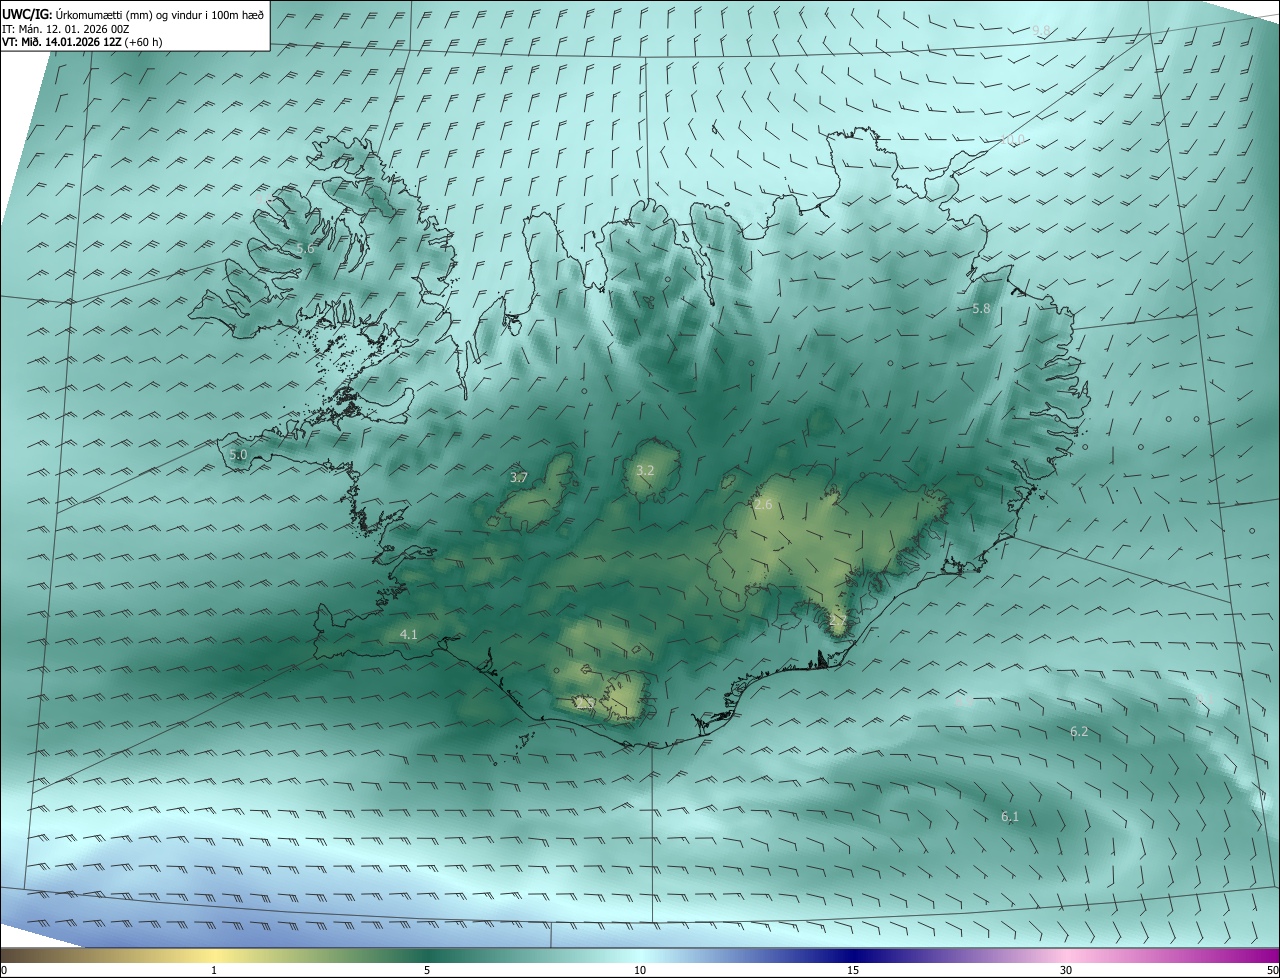Click the legend tick label 5
Screen dimensions: 1280x978
pyautogui.click(x=427, y=970)
